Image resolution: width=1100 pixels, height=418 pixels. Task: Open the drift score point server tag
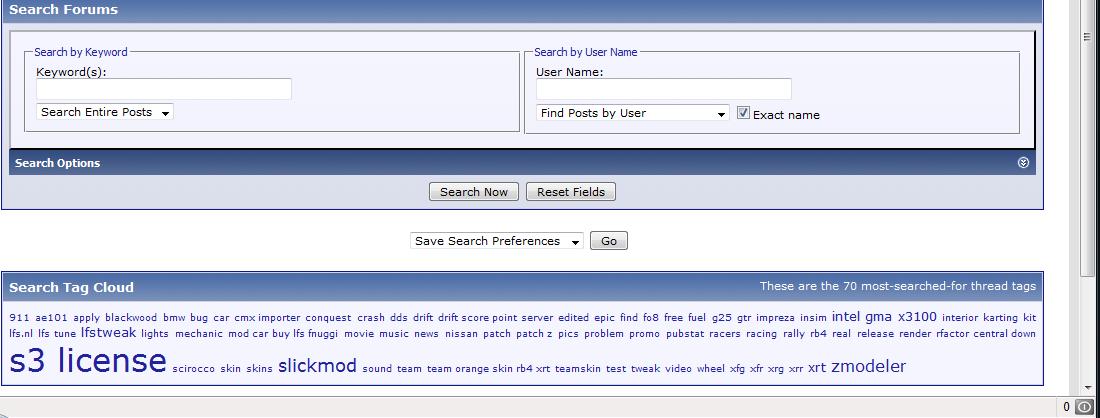[x=495, y=318]
